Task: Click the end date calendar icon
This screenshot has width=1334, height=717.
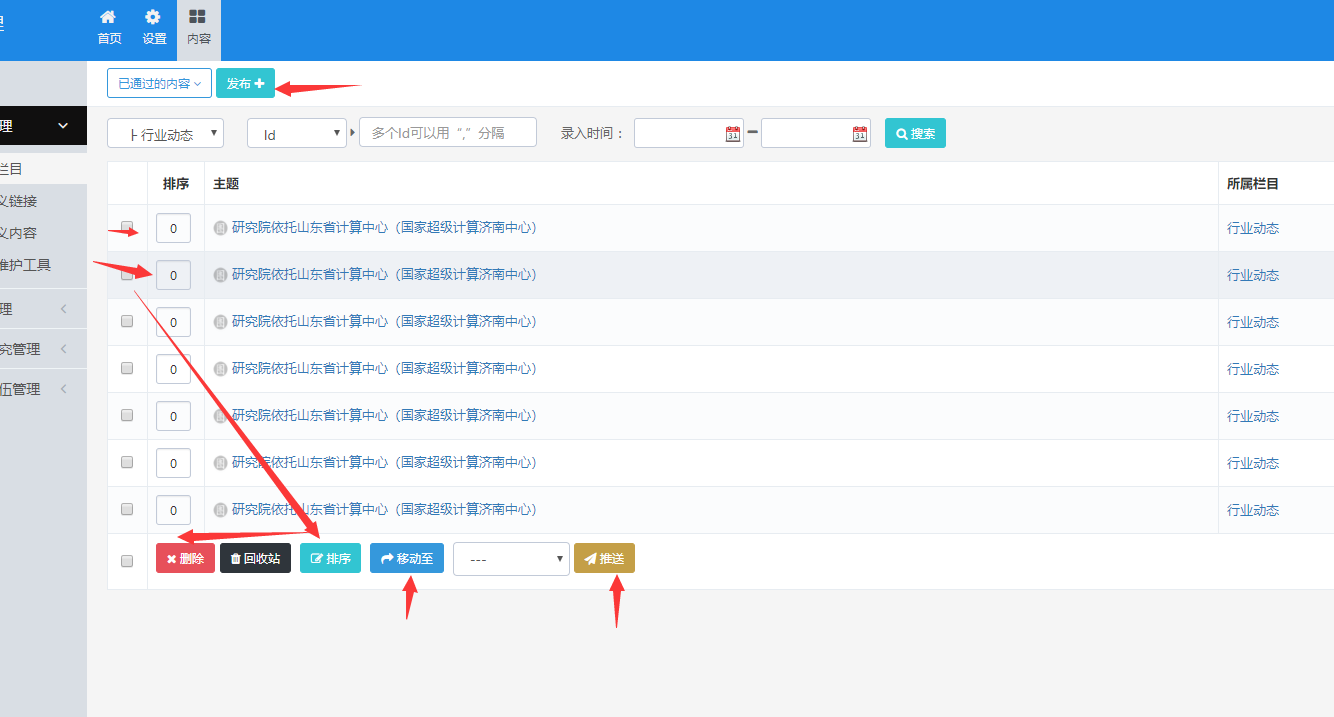Action: 860,134
